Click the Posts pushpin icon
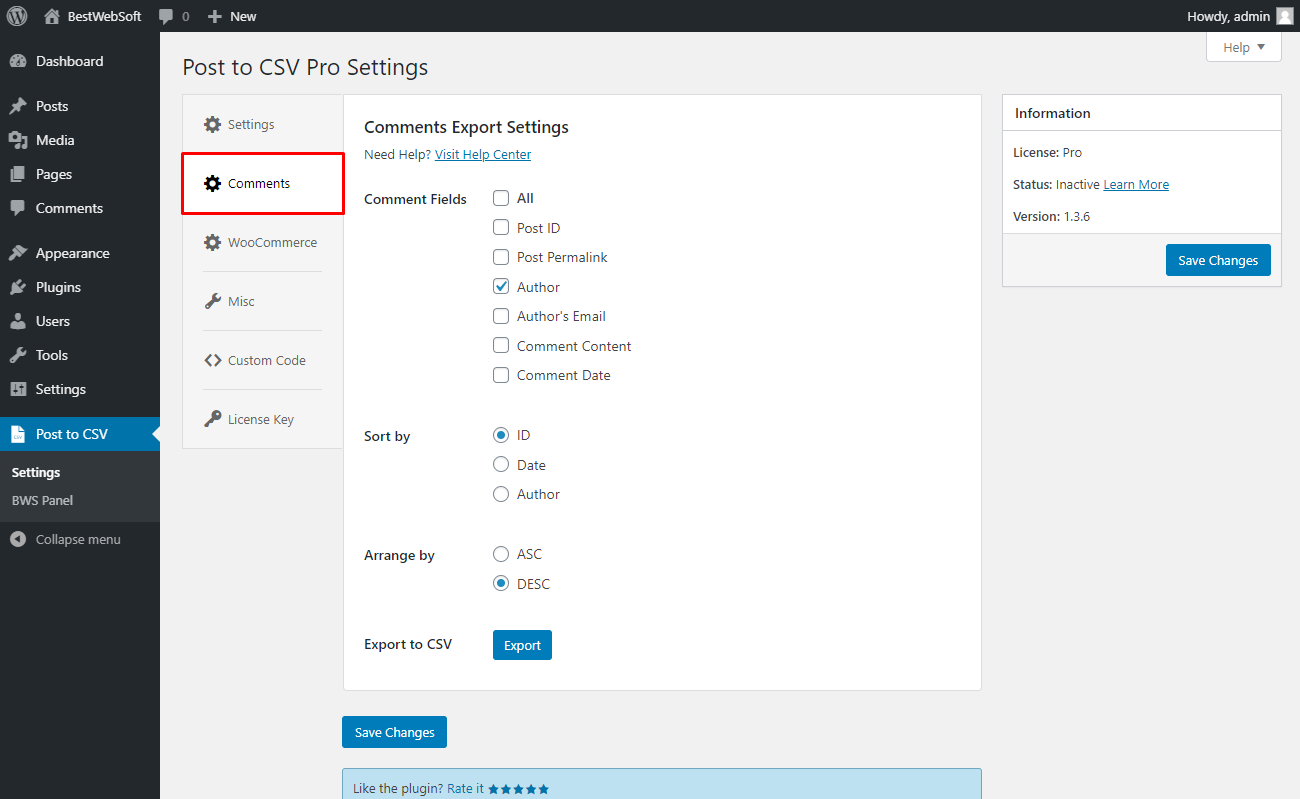Image resolution: width=1300 pixels, height=799 pixels. coord(18,106)
